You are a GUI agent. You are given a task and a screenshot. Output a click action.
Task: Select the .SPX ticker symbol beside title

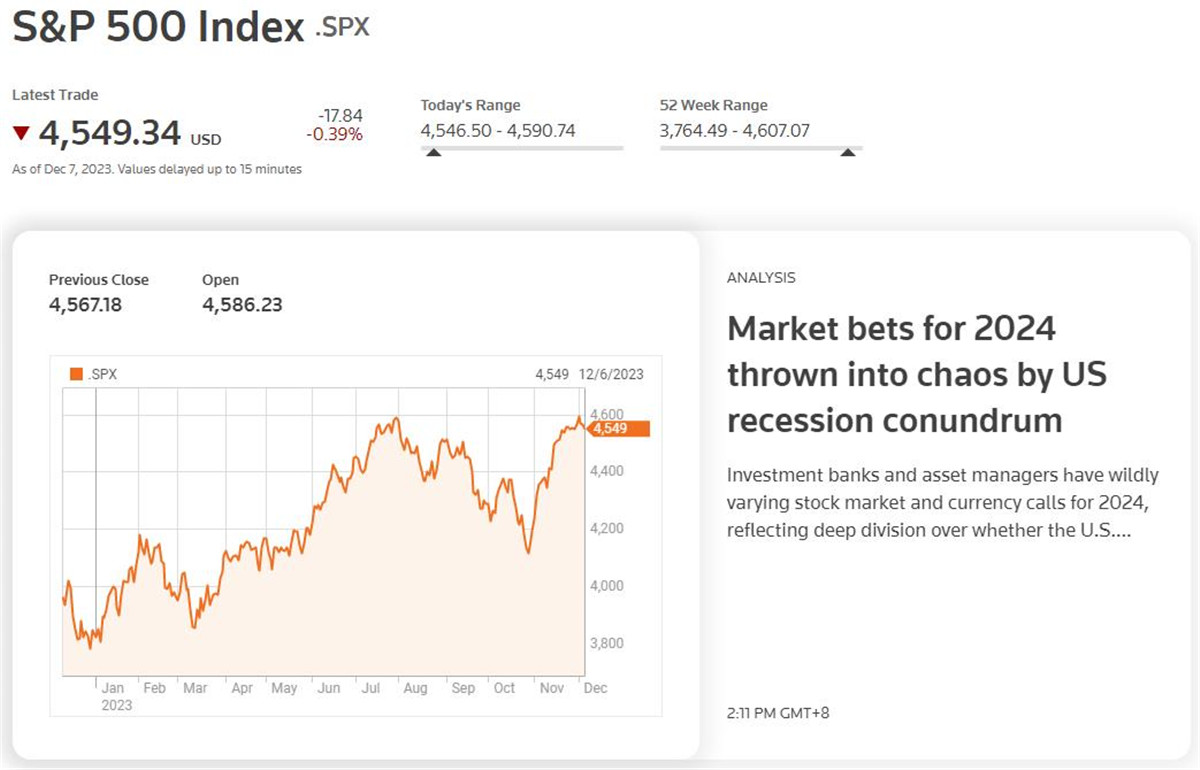[x=342, y=28]
